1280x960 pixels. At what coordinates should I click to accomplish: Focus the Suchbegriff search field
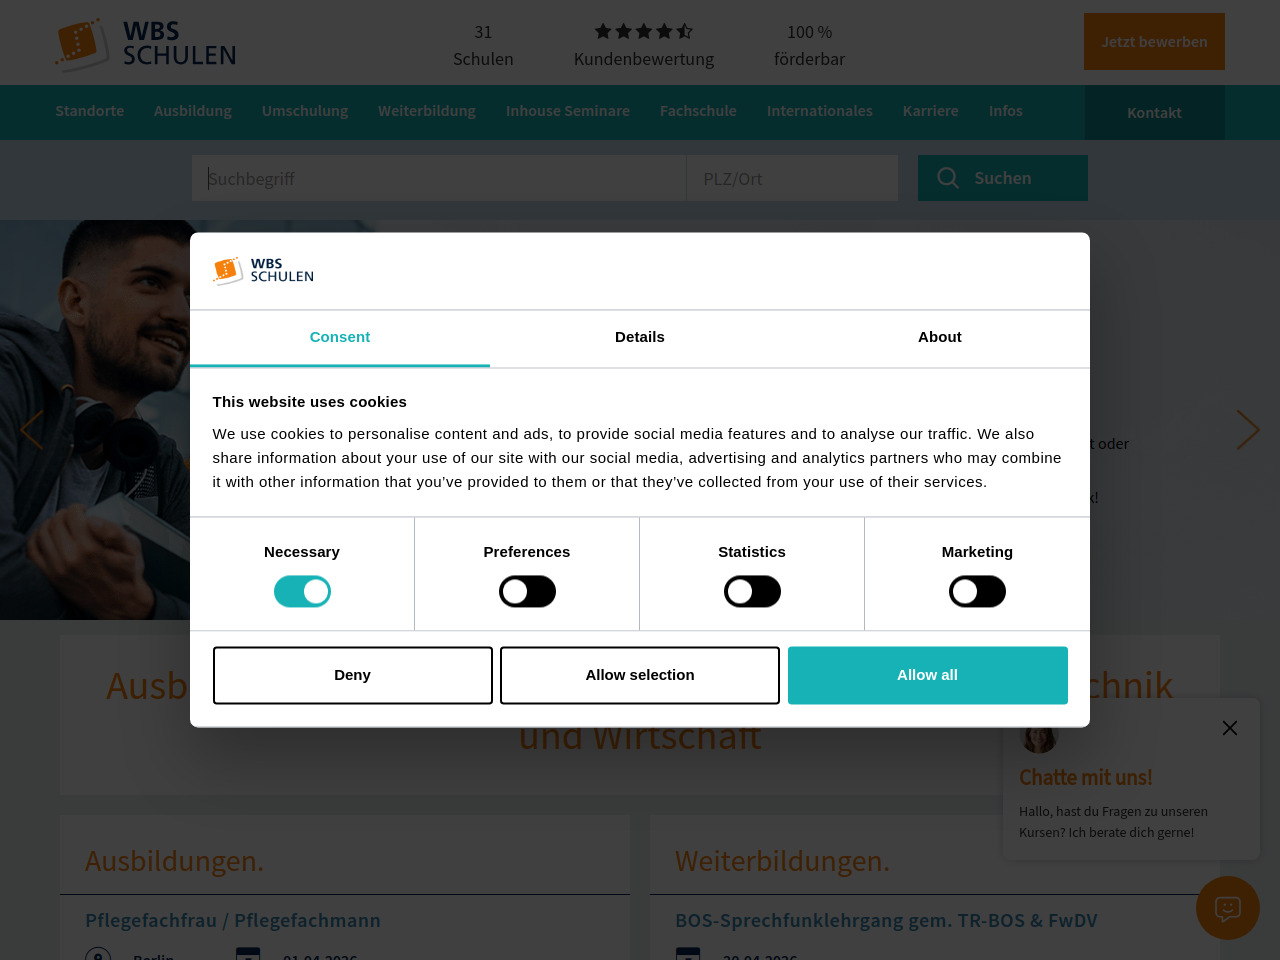tap(439, 178)
